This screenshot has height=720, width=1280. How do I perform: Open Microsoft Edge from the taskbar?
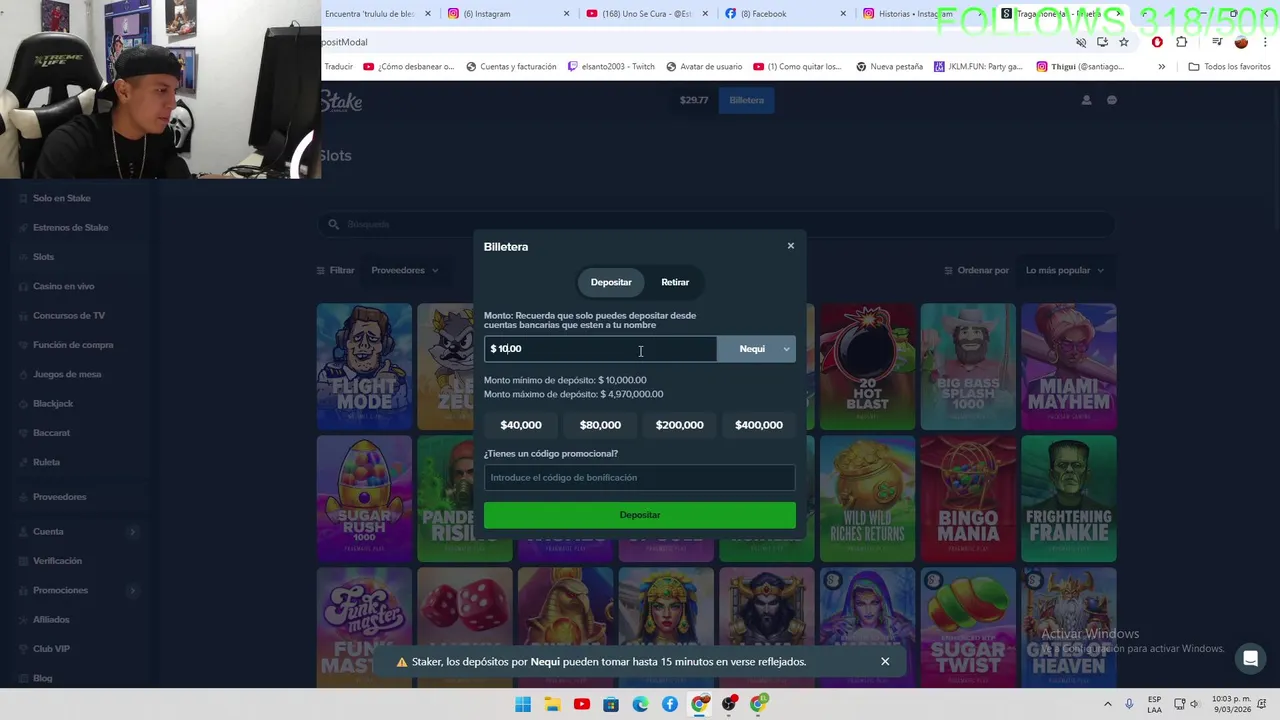pyautogui.click(x=640, y=704)
